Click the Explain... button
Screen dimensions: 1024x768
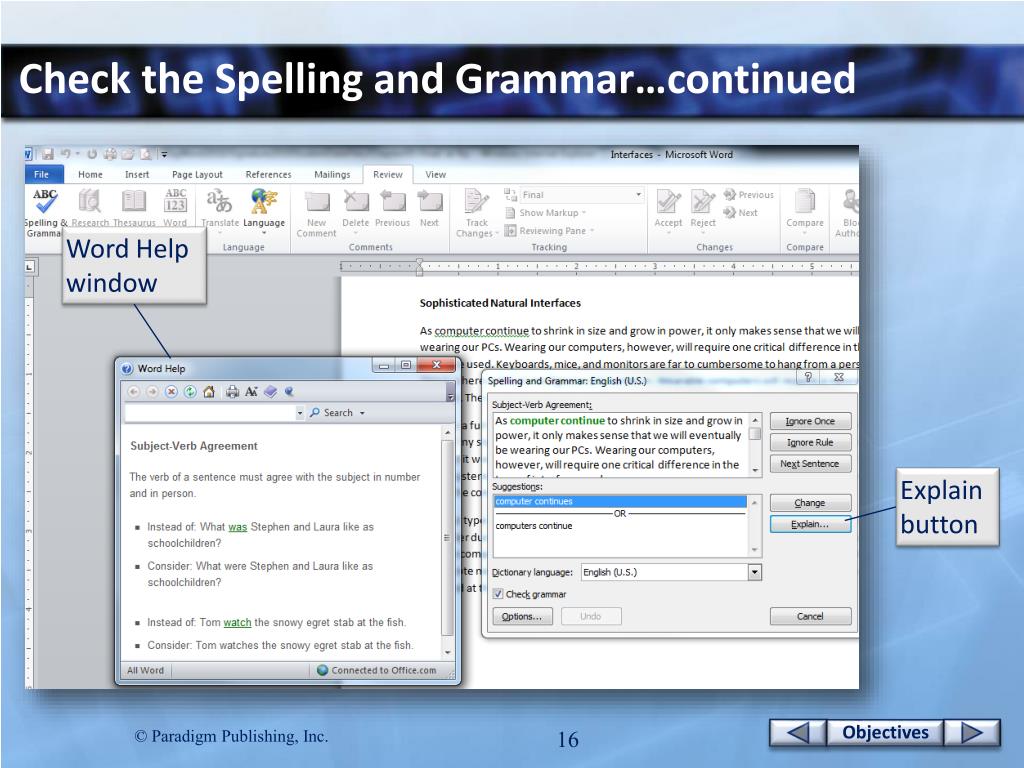click(x=810, y=524)
